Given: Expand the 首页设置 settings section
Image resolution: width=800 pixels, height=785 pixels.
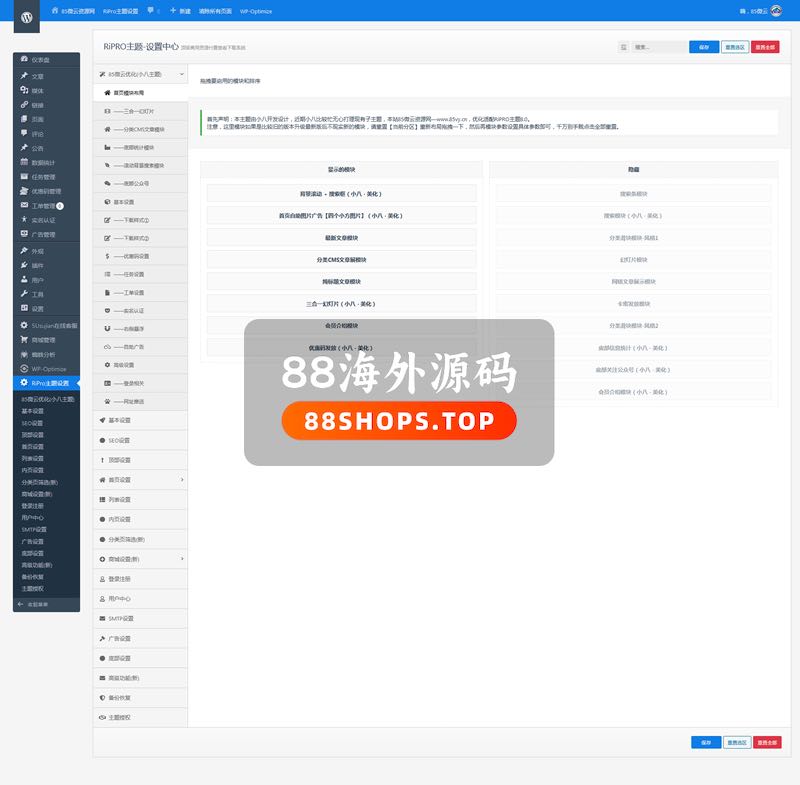Looking at the screenshot, I should [181, 480].
